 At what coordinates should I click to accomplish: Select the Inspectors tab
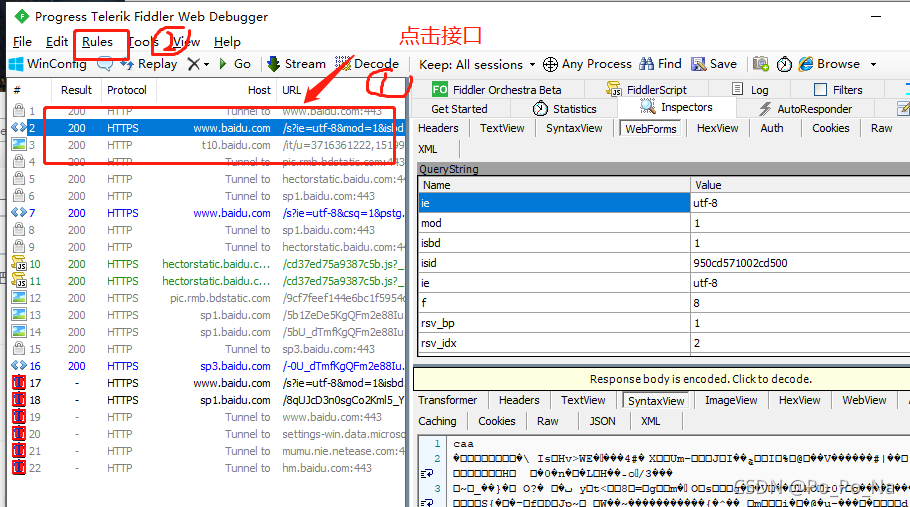pyautogui.click(x=677, y=107)
